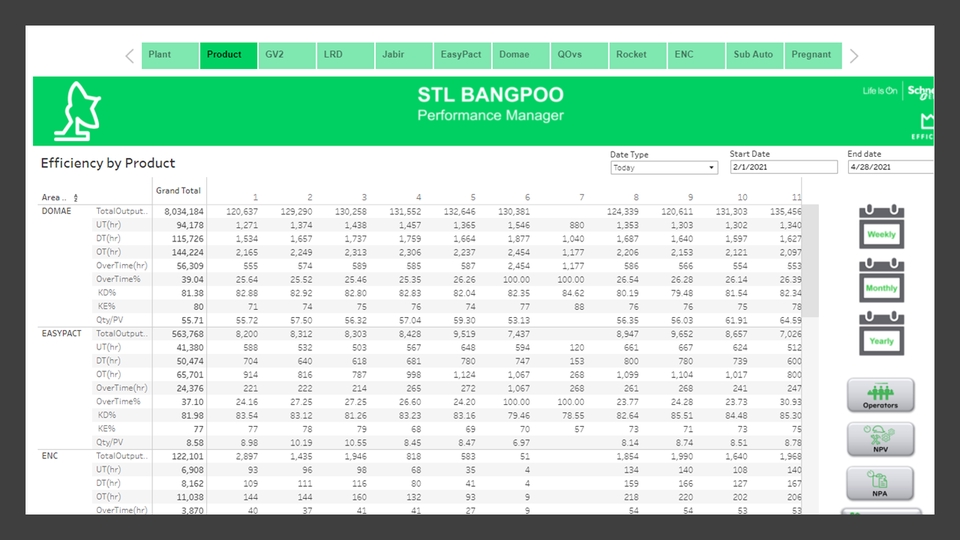The image size is (960, 540).
Task: Click DOMAE grand total 8,034,184
Action: click(x=184, y=212)
